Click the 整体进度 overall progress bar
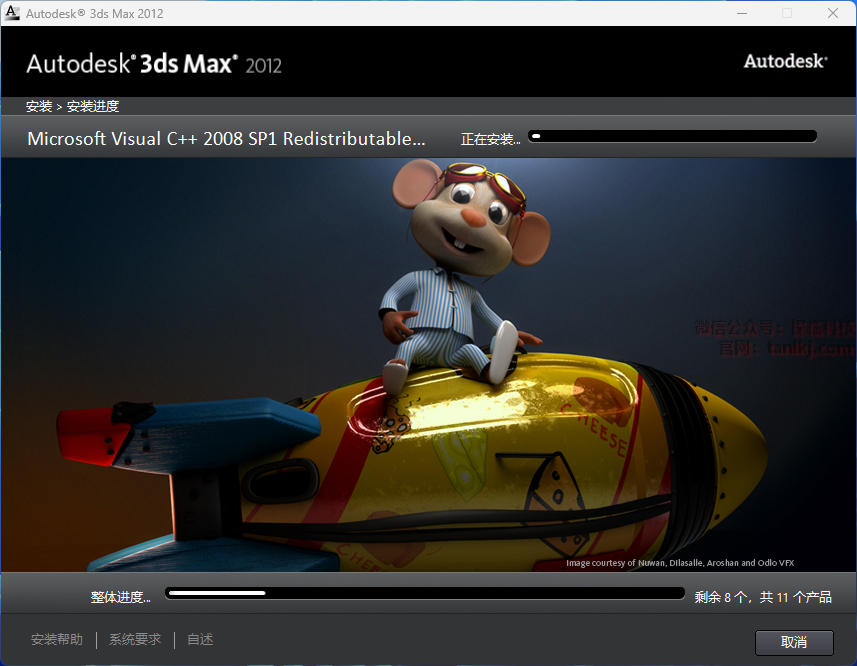The width and height of the screenshot is (857, 666). point(425,593)
